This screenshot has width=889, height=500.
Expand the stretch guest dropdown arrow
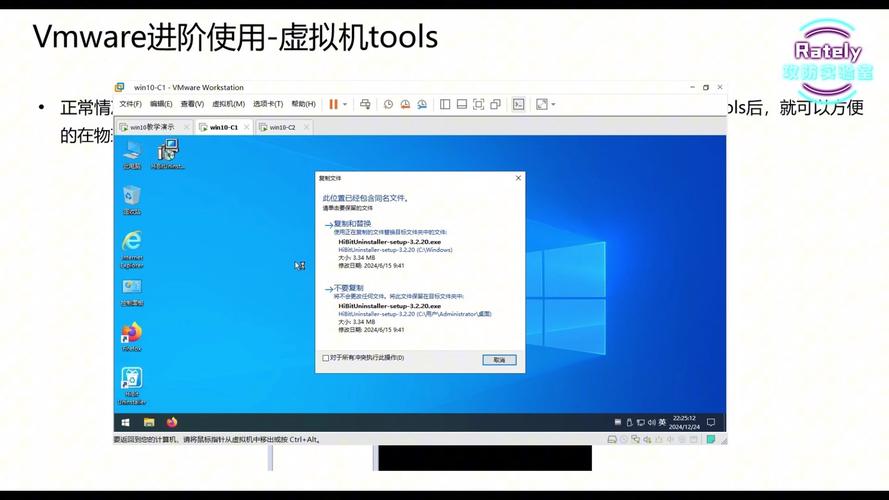[553, 104]
